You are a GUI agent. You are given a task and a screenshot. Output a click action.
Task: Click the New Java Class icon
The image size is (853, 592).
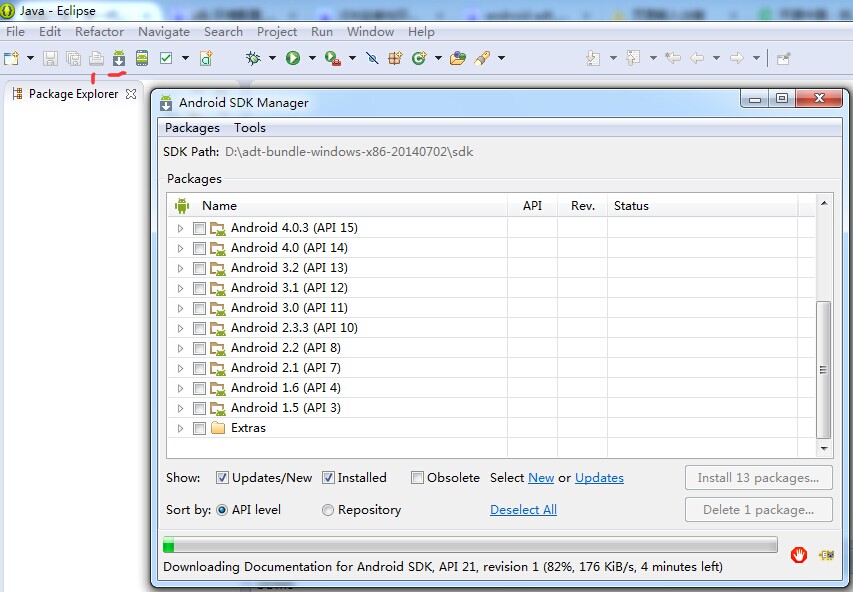point(419,58)
